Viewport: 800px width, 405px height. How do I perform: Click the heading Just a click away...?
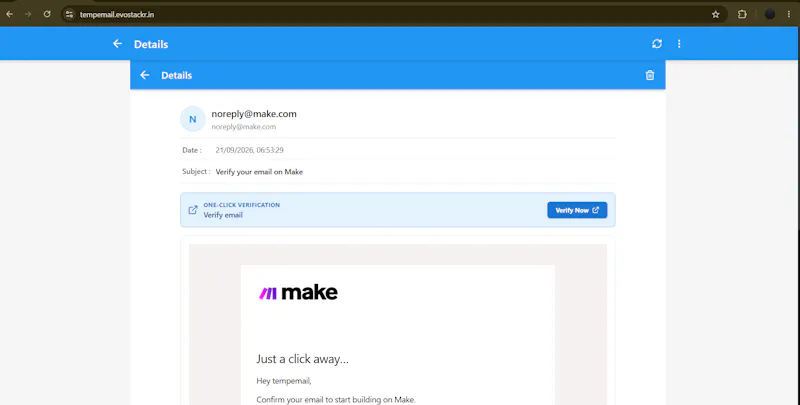303,359
